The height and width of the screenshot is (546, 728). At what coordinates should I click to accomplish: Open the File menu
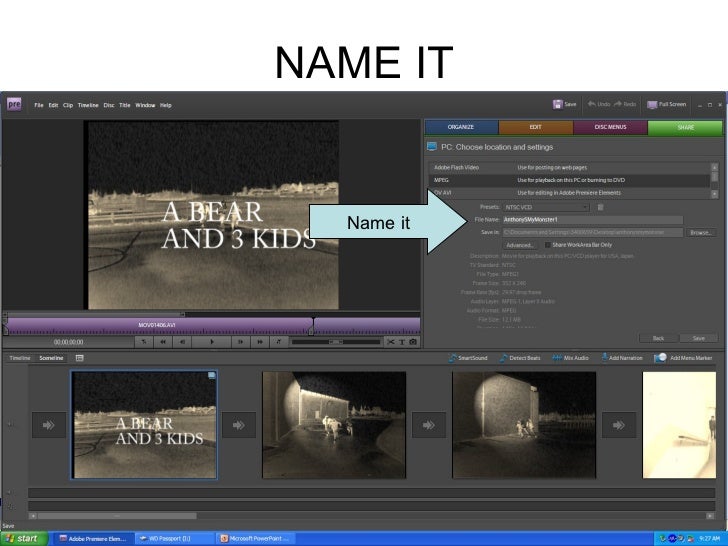pyautogui.click(x=39, y=105)
